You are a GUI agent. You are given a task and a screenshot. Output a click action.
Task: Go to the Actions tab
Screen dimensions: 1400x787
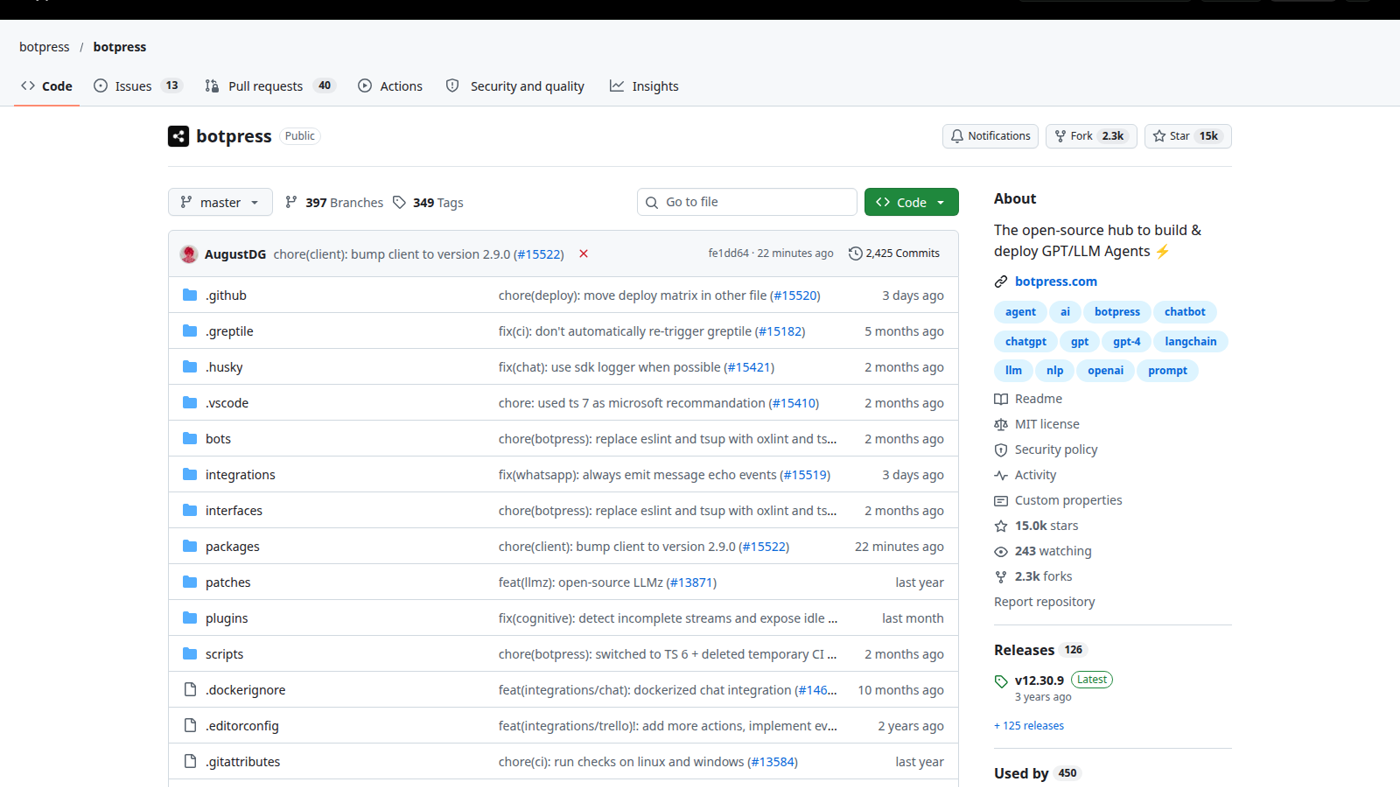(x=390, y=86)
